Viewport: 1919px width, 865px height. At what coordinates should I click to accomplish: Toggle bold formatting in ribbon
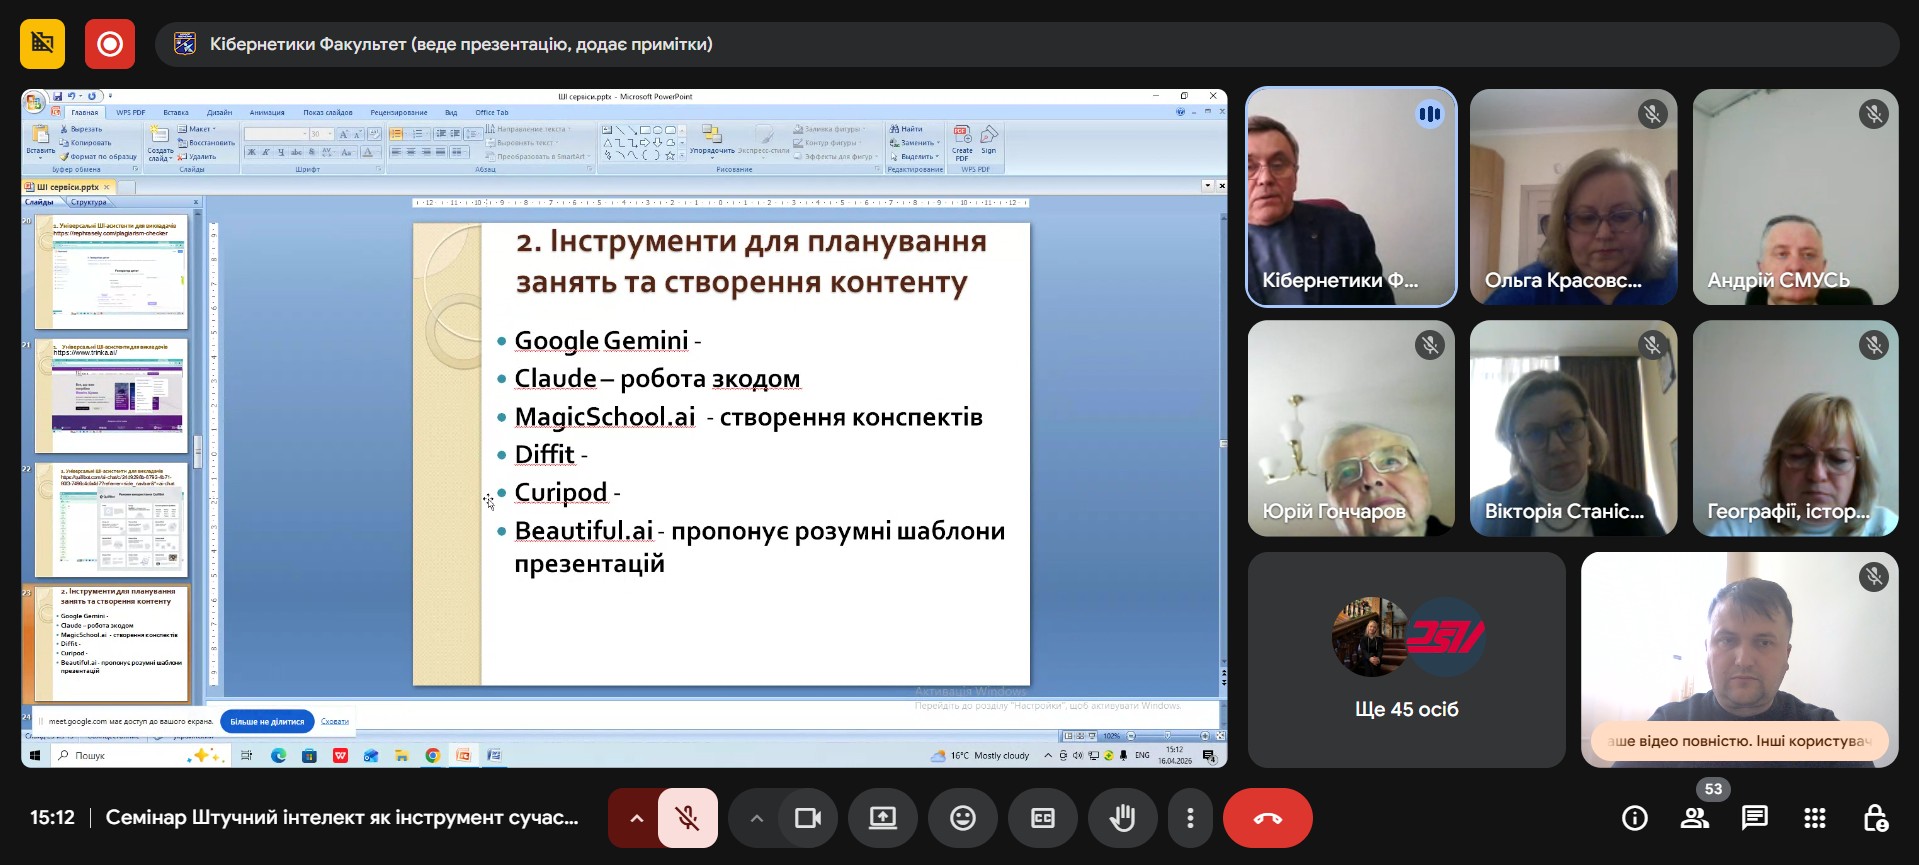[x=251, y=152]
